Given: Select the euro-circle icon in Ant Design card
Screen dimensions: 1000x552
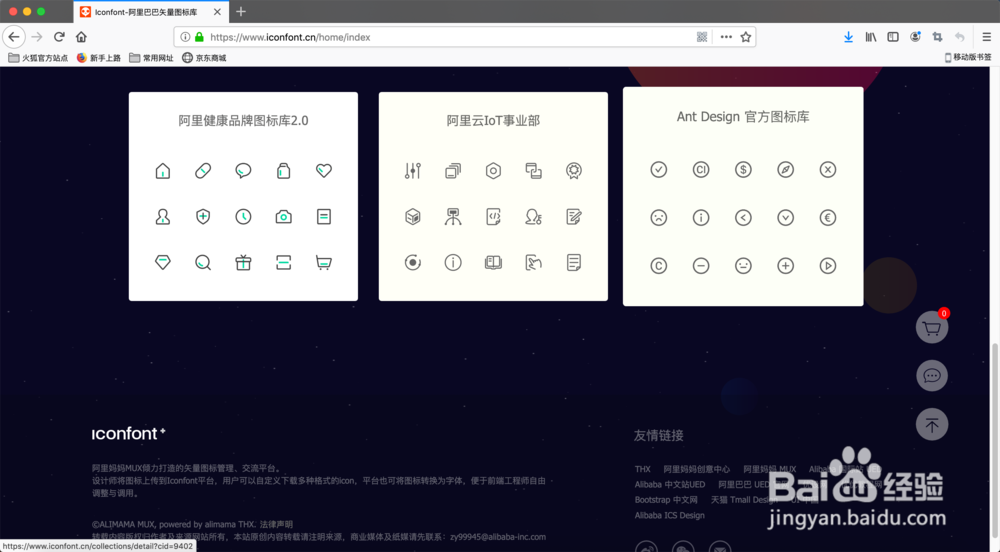Looking at the screenshot, I should point(828,218).
